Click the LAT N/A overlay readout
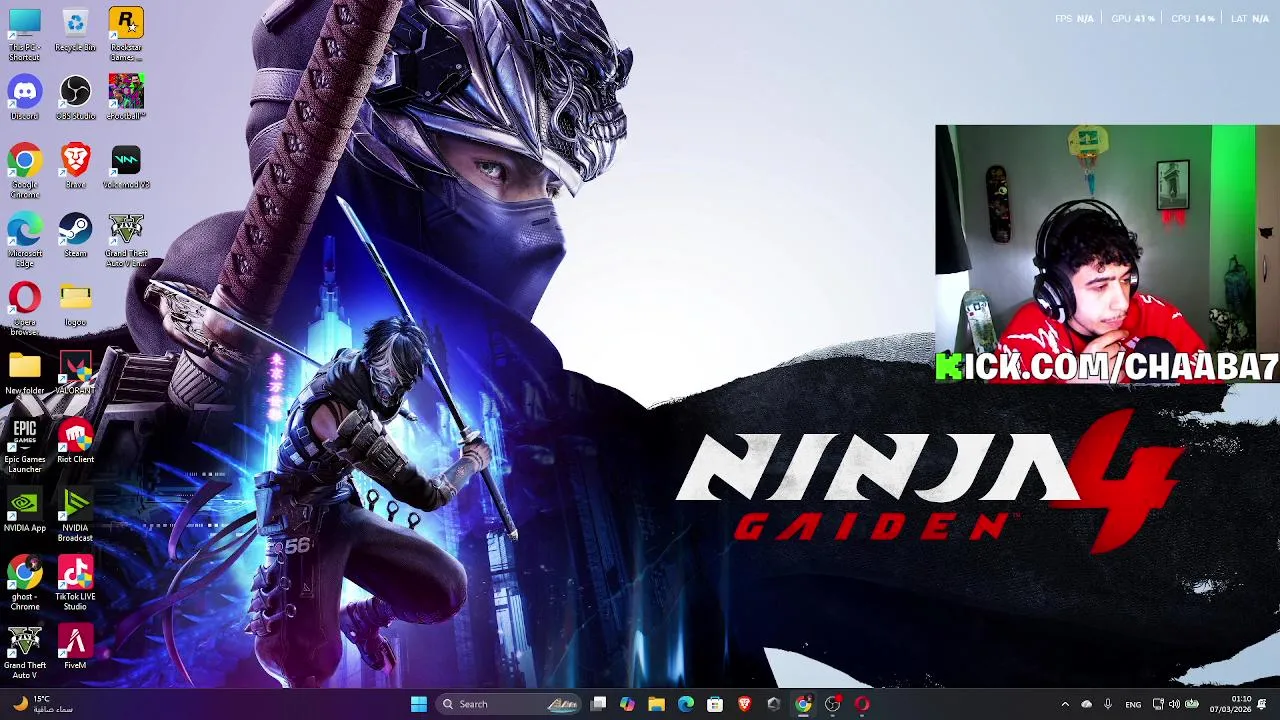The width and height of the screenshot is (1280, 720). click(x=1250, y=18)
